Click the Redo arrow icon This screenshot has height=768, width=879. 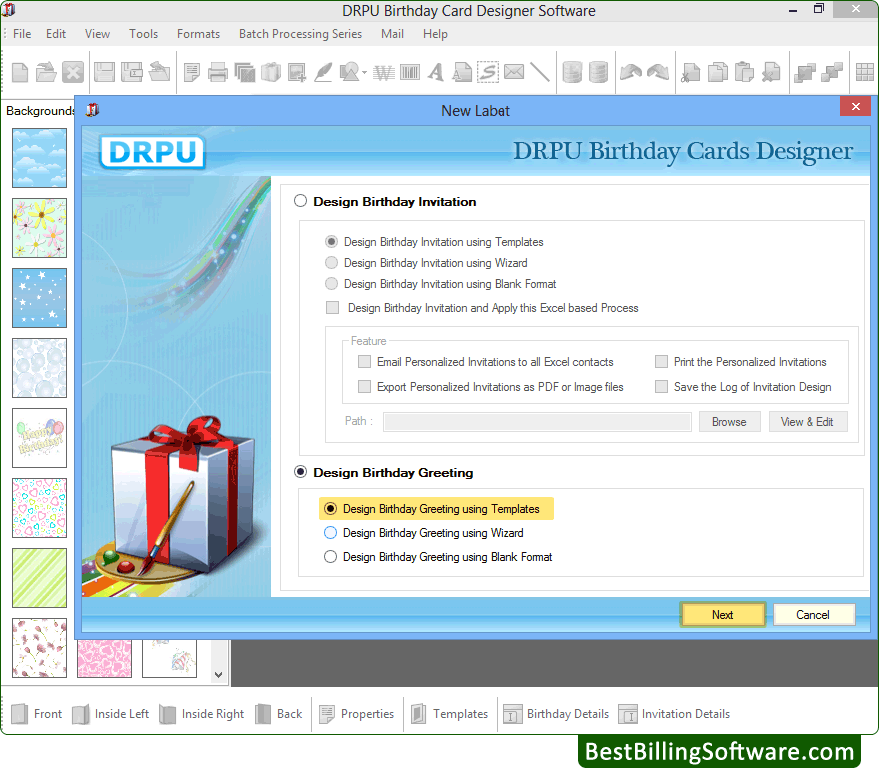(x=658, y=72)
